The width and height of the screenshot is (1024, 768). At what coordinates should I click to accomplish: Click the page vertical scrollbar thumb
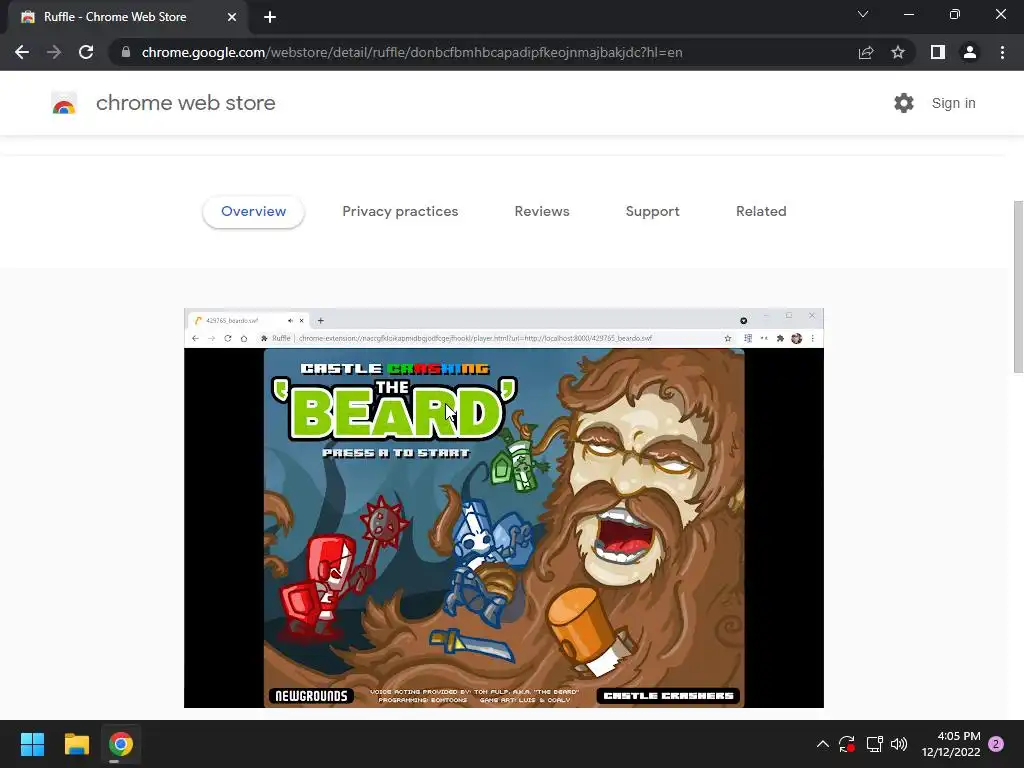[x=1018, y=287]
